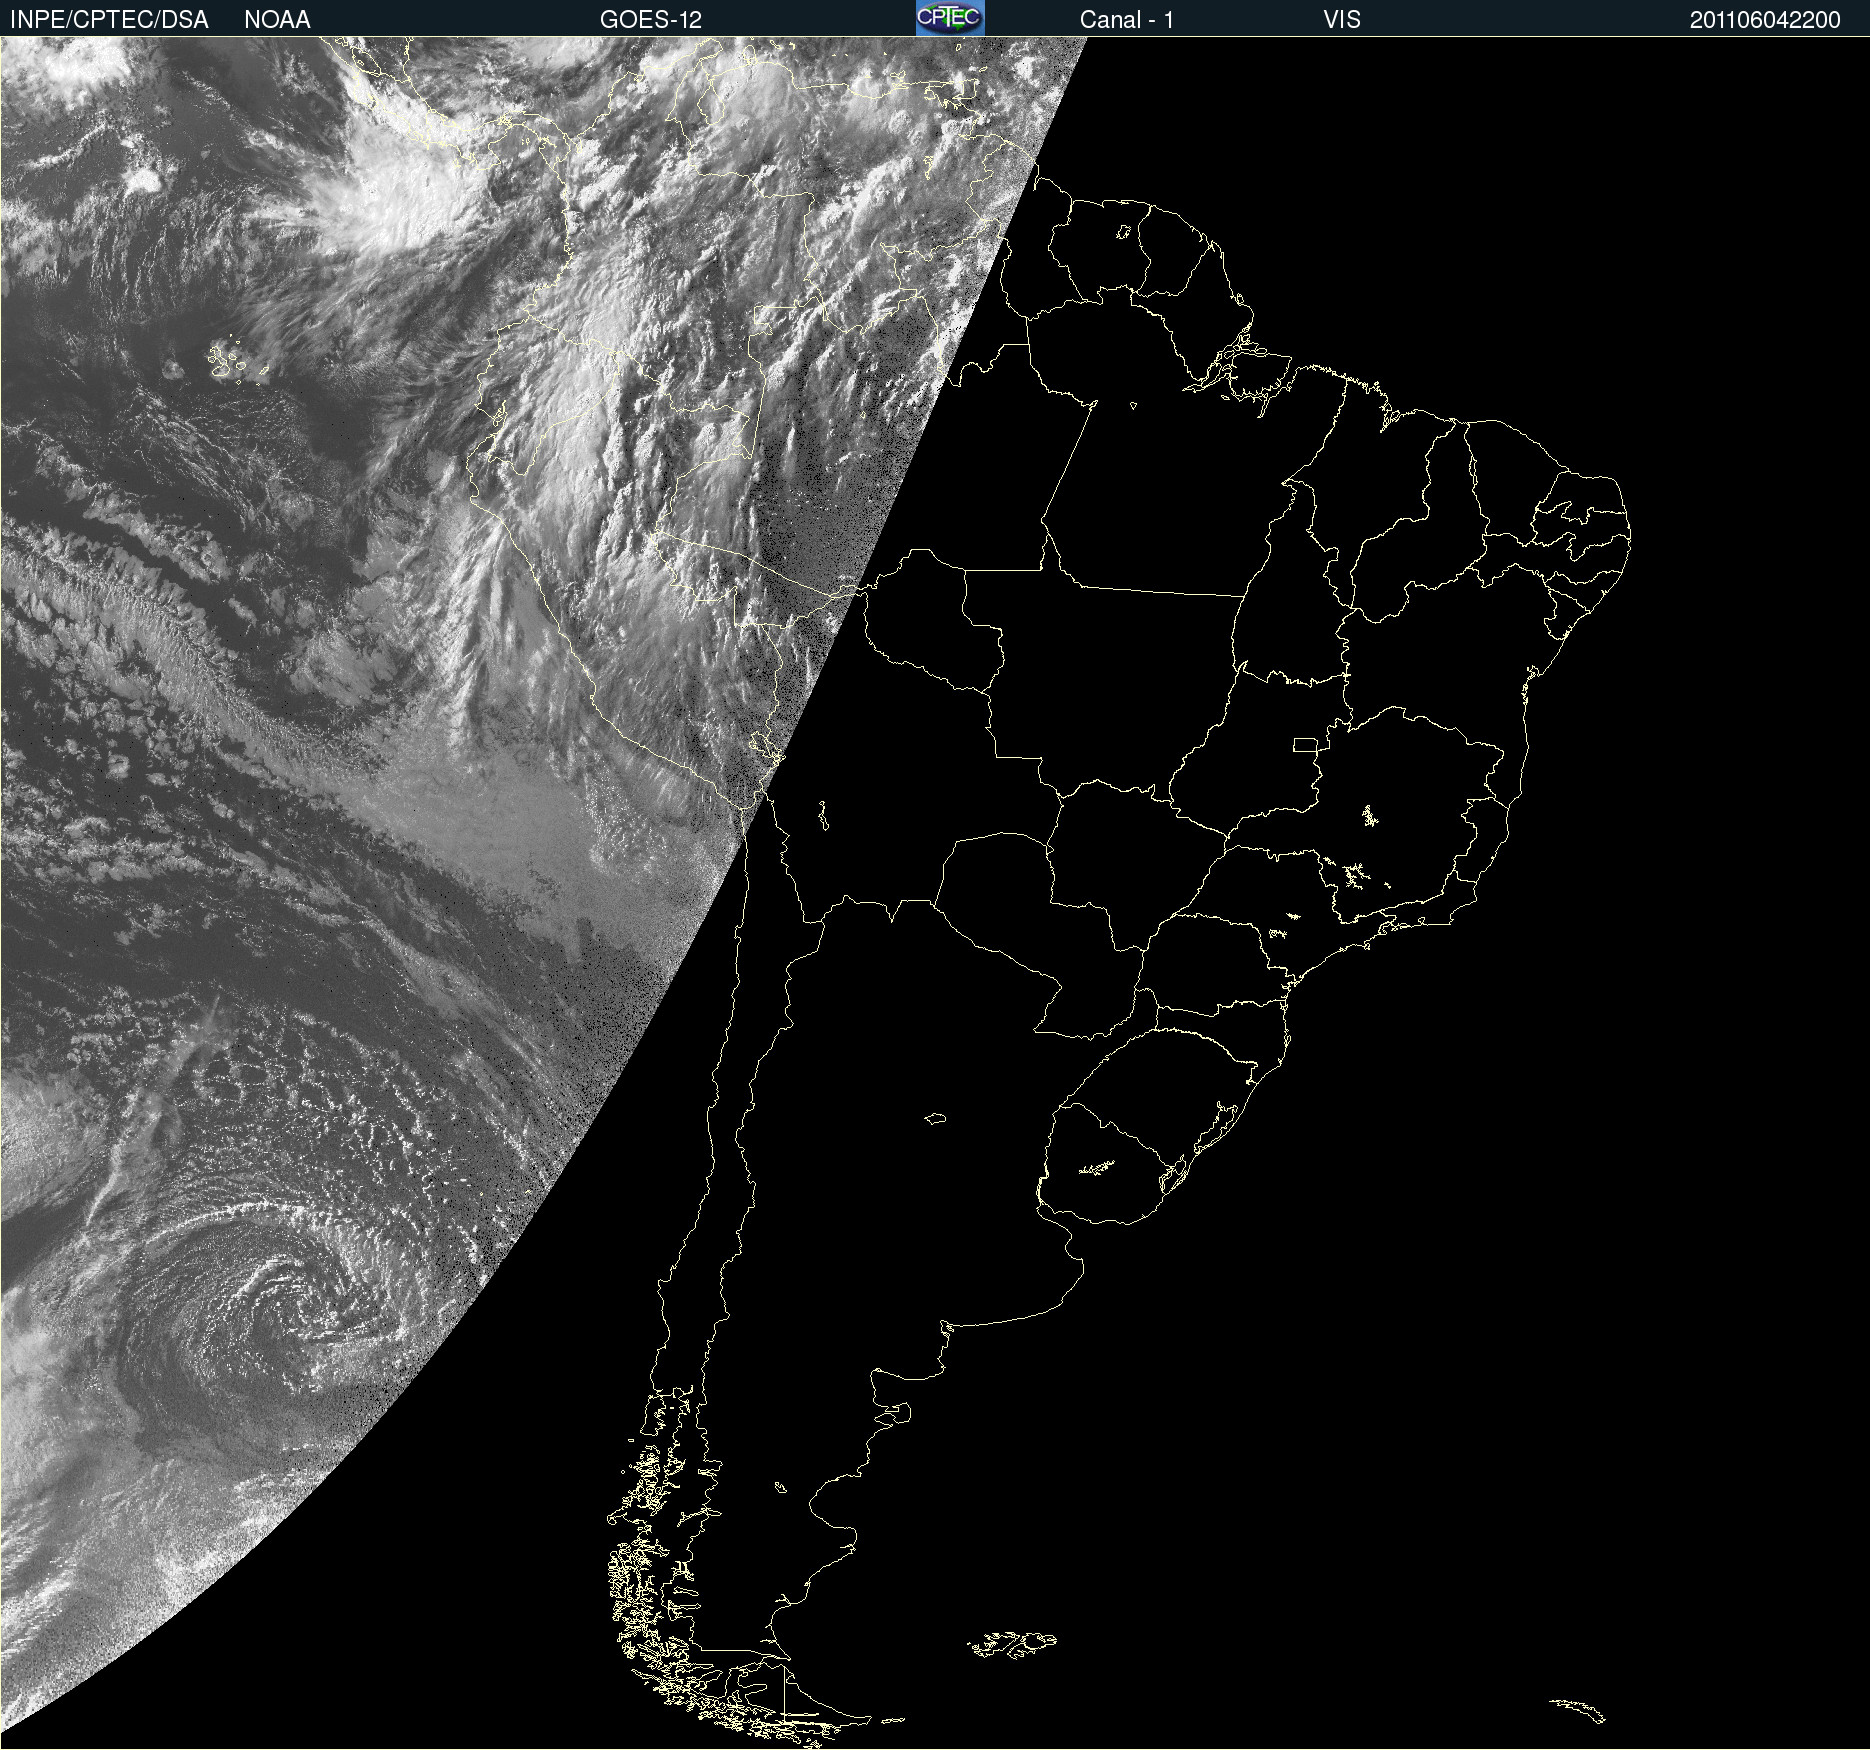Click the NOAA text in the header

point(277,20)
